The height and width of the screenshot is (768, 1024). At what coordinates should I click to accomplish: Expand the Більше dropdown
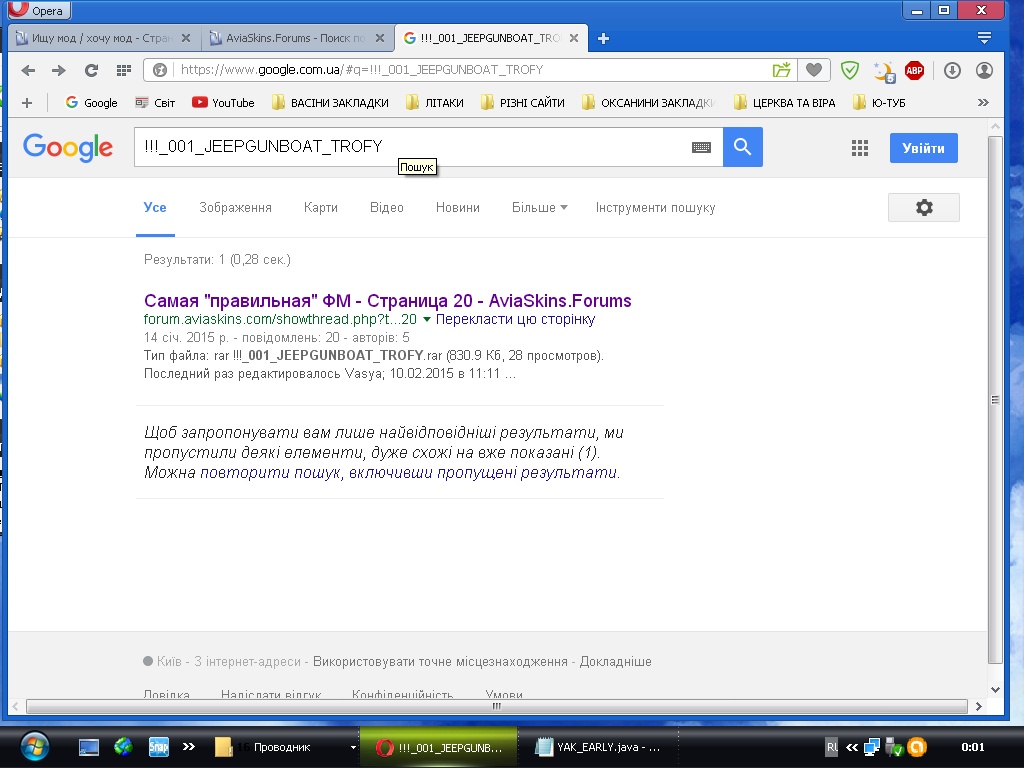pyautogui.click(x=539, y=208)
